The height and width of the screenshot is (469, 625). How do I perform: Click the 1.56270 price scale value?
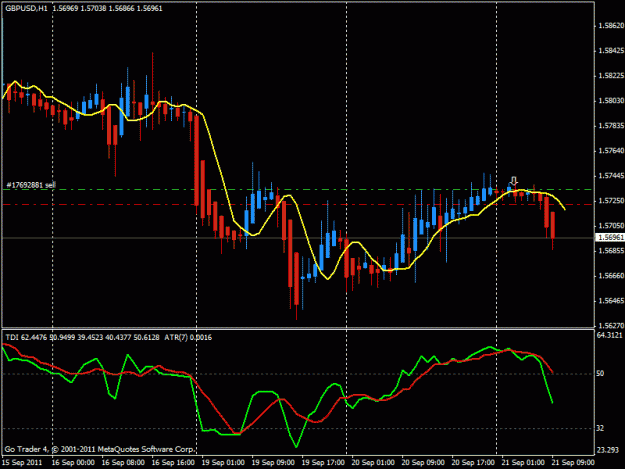coord(611,325)
